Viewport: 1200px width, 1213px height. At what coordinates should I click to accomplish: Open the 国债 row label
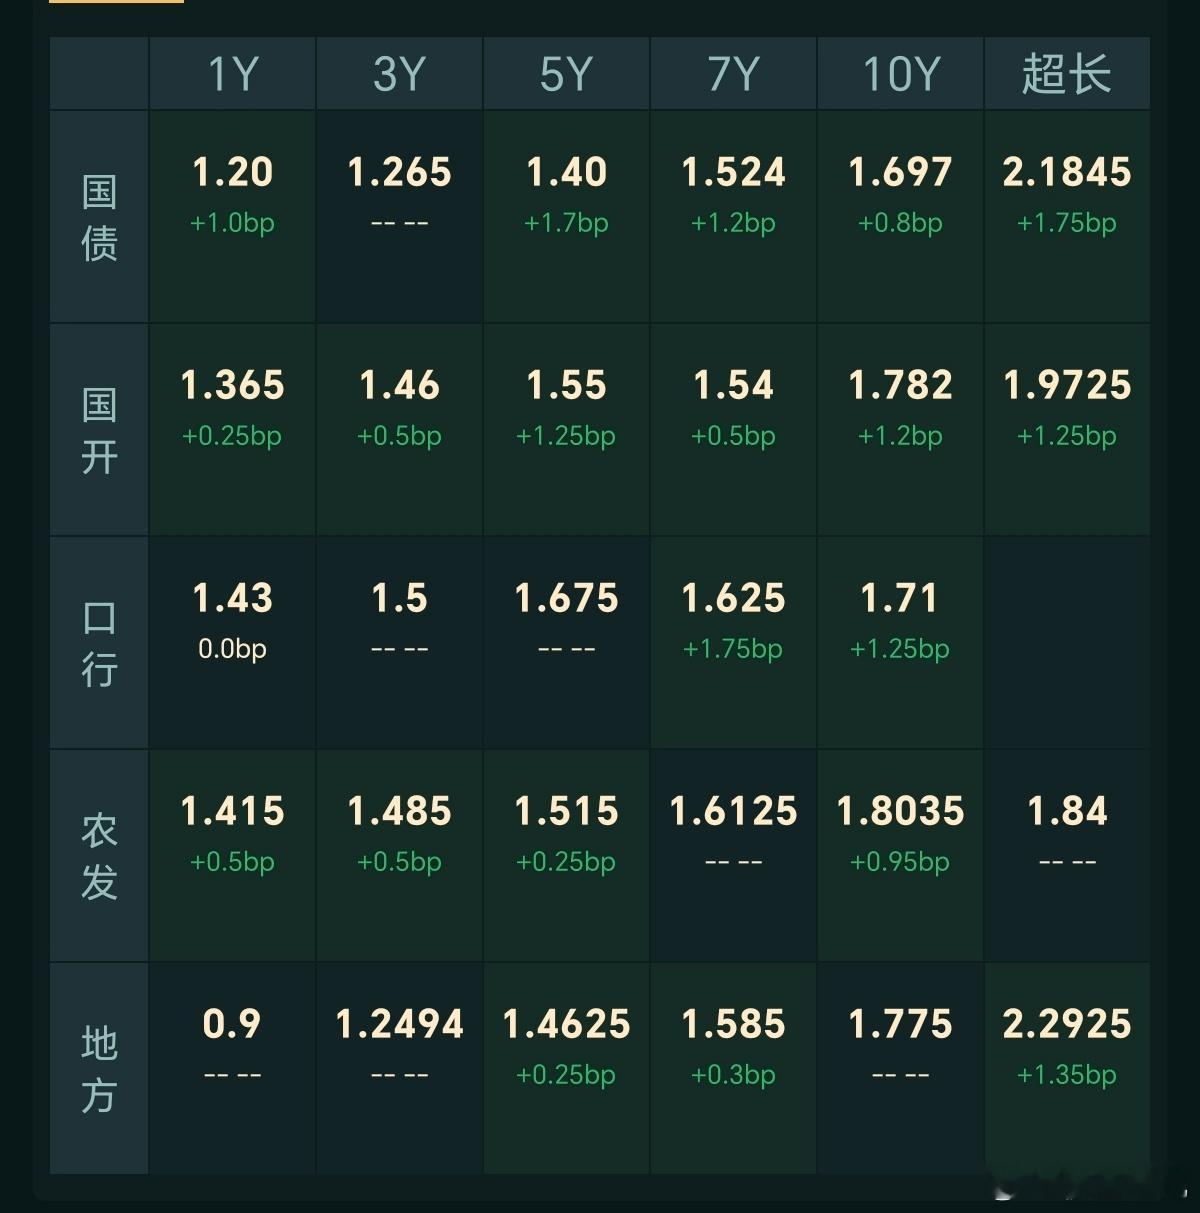tap(99, 217)
